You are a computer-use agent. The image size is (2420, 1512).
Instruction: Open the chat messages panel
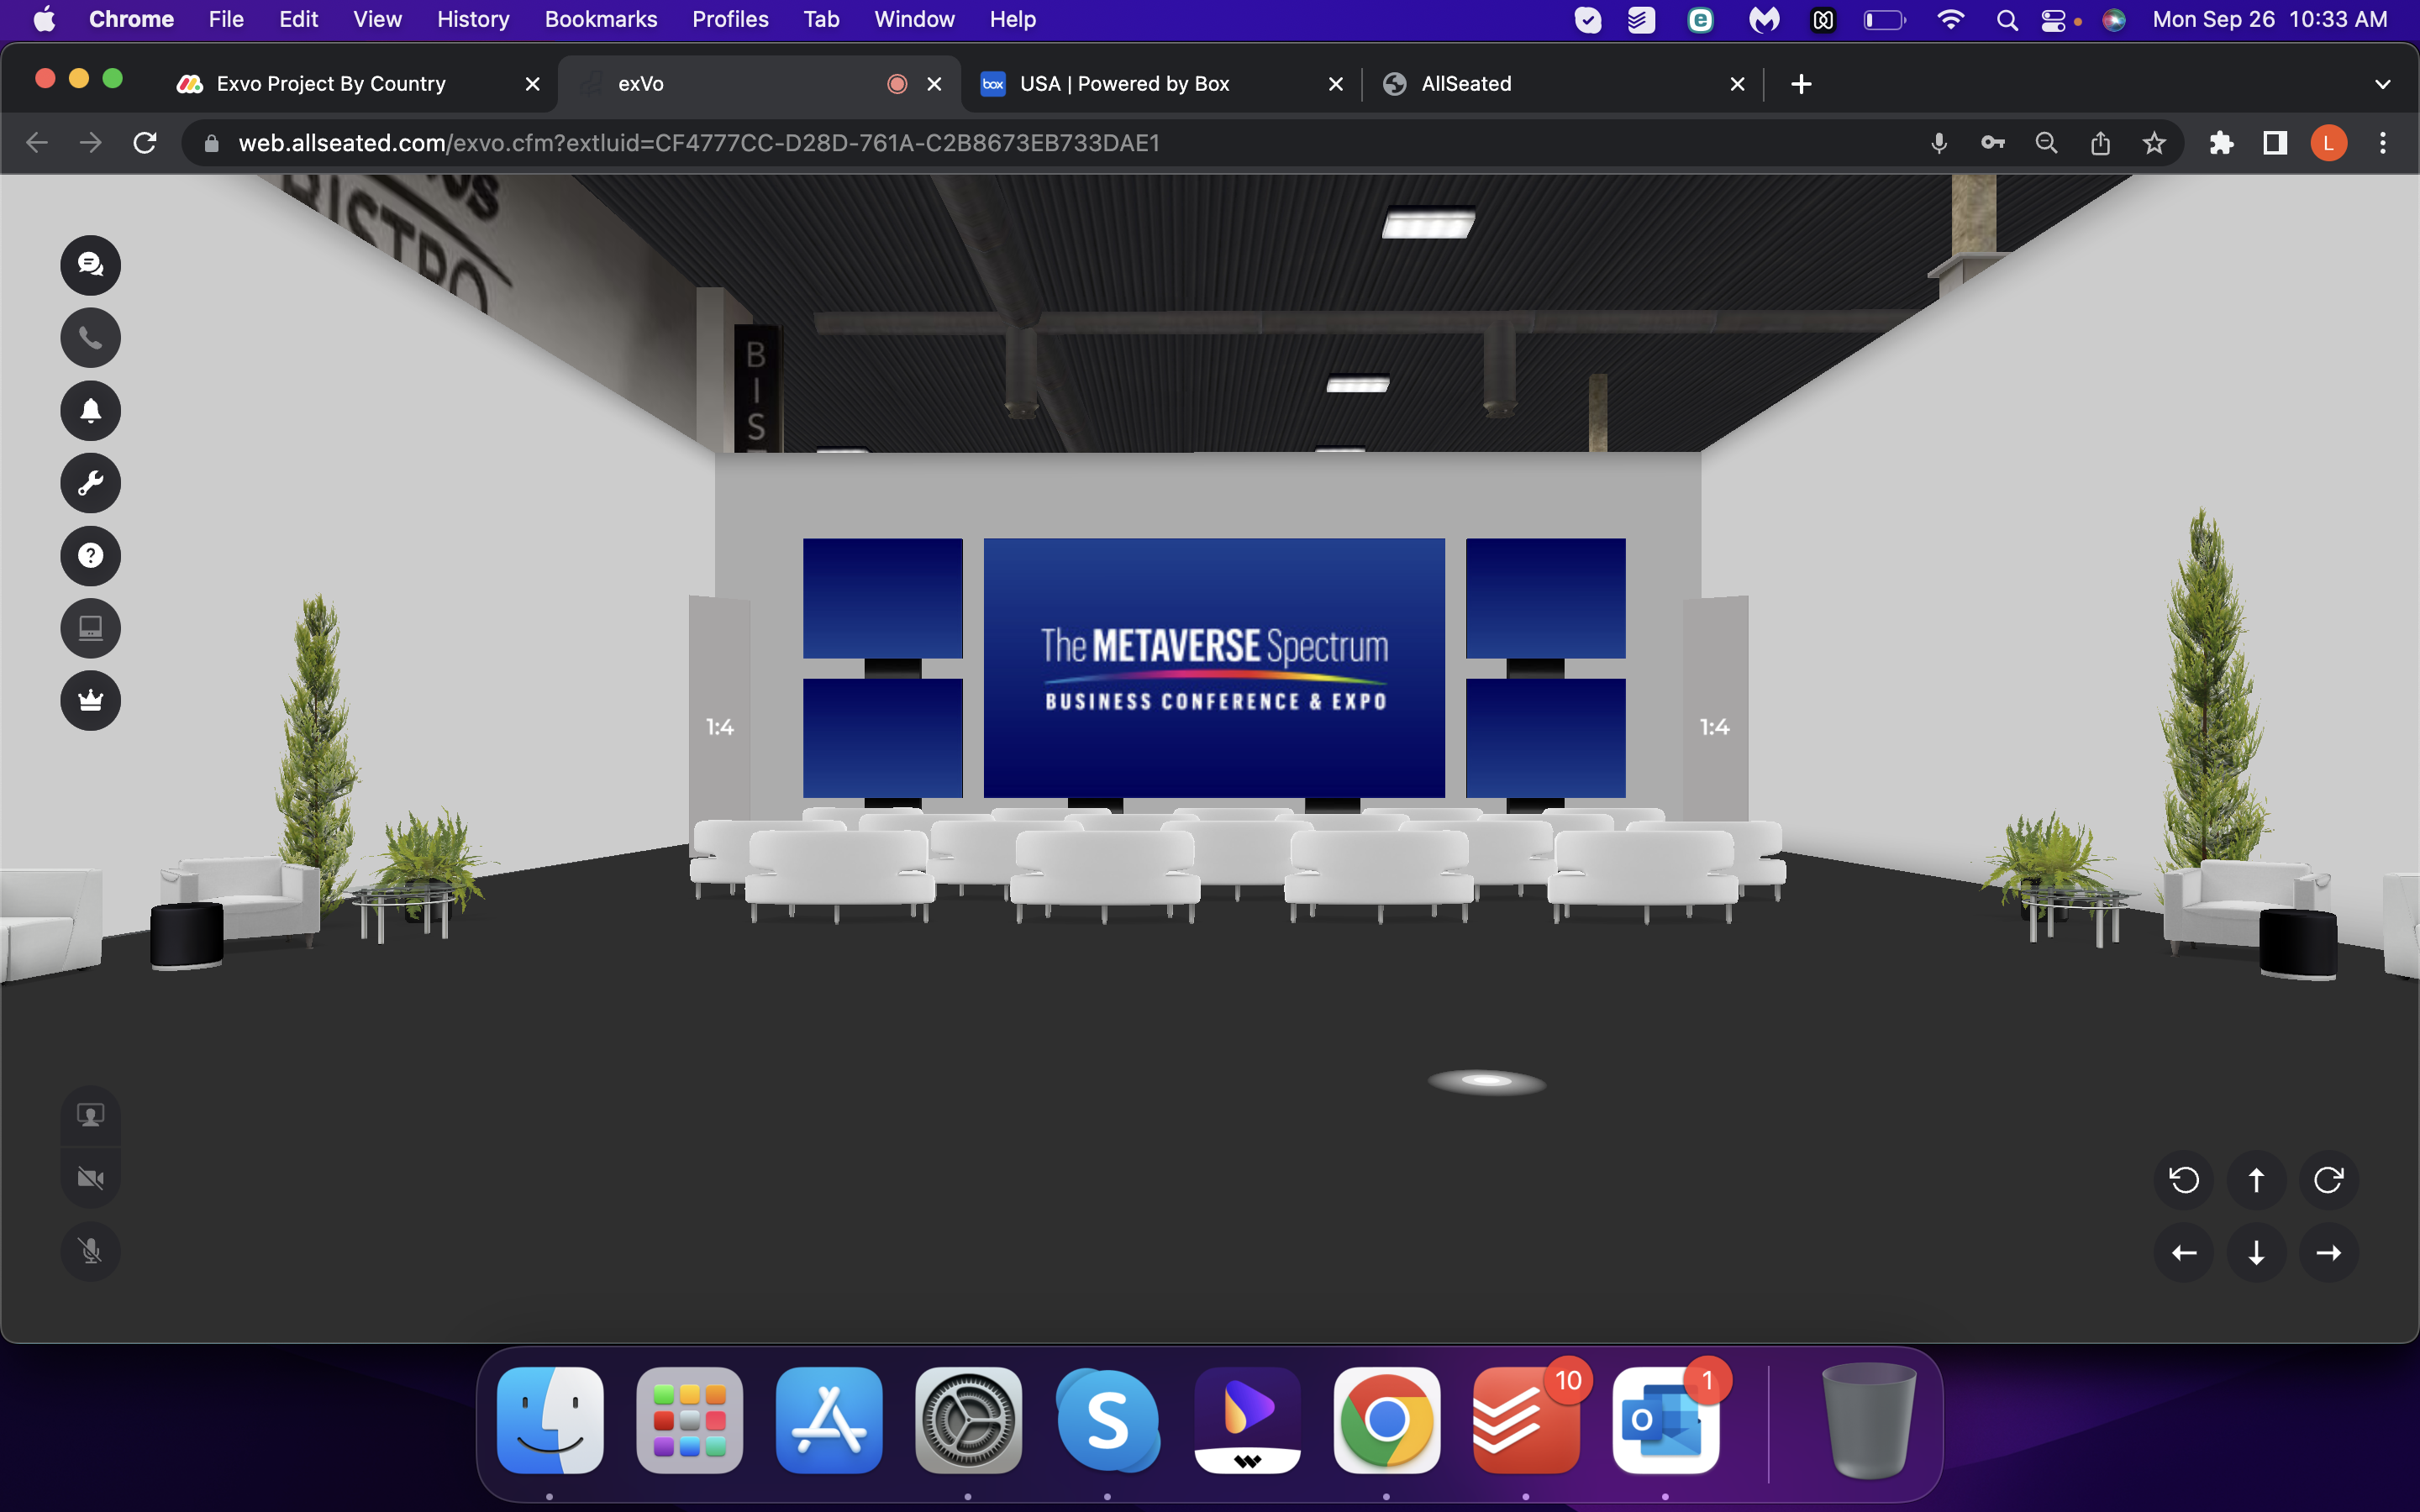click(x=90, y=265)
